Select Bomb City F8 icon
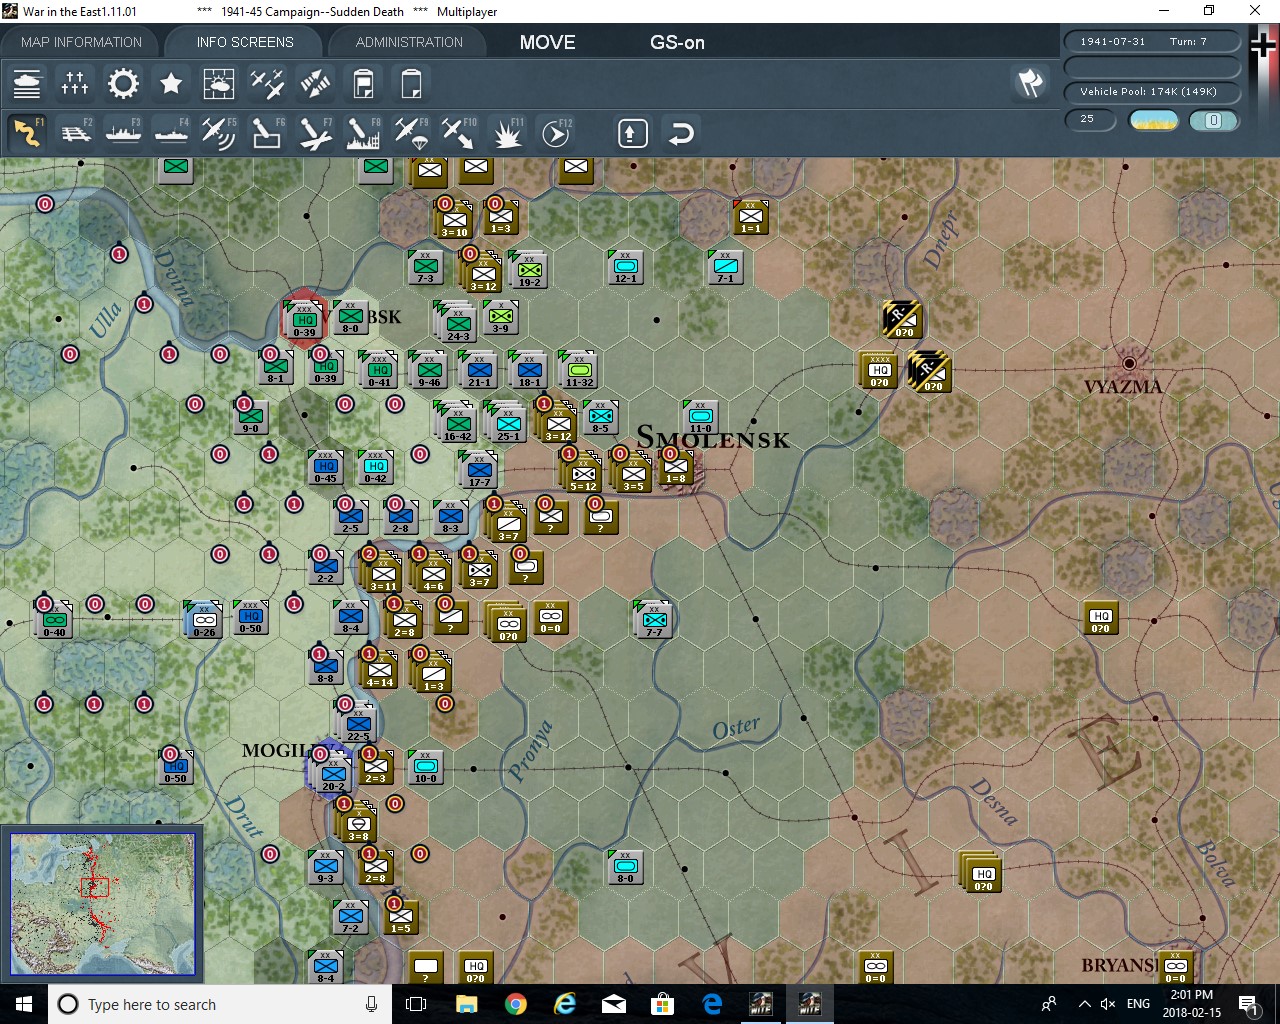The image size is (1280, 1024). point(363,132)
